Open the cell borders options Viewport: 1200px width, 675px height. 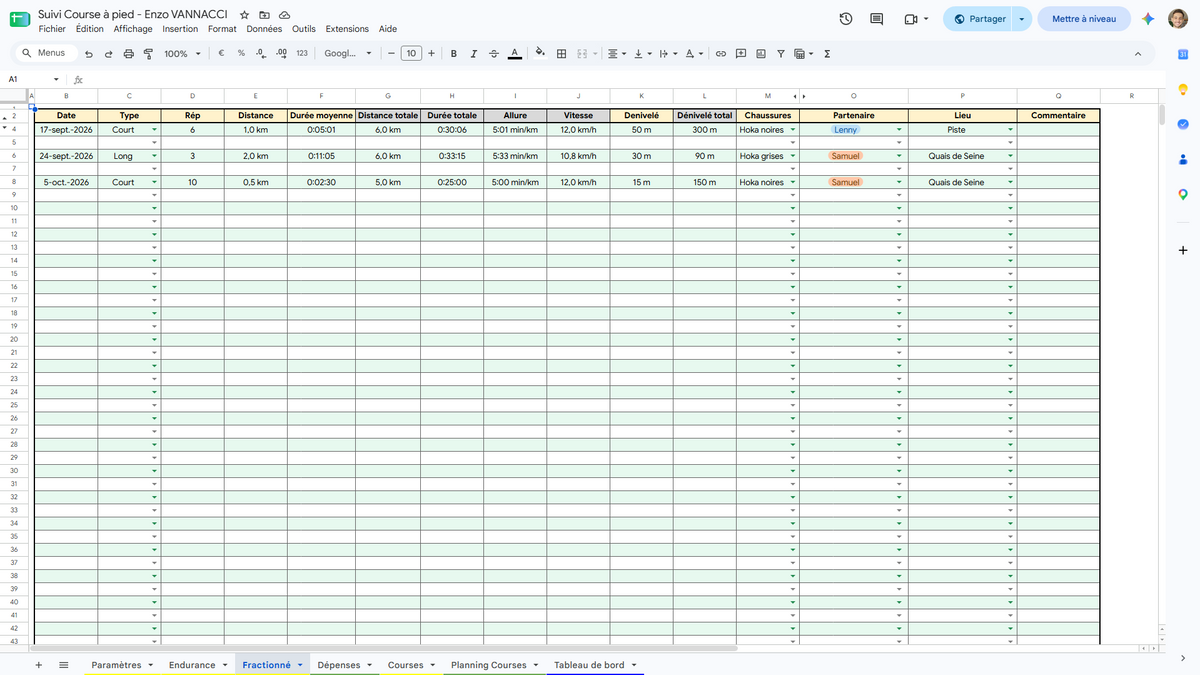click(x=562, y=54)
